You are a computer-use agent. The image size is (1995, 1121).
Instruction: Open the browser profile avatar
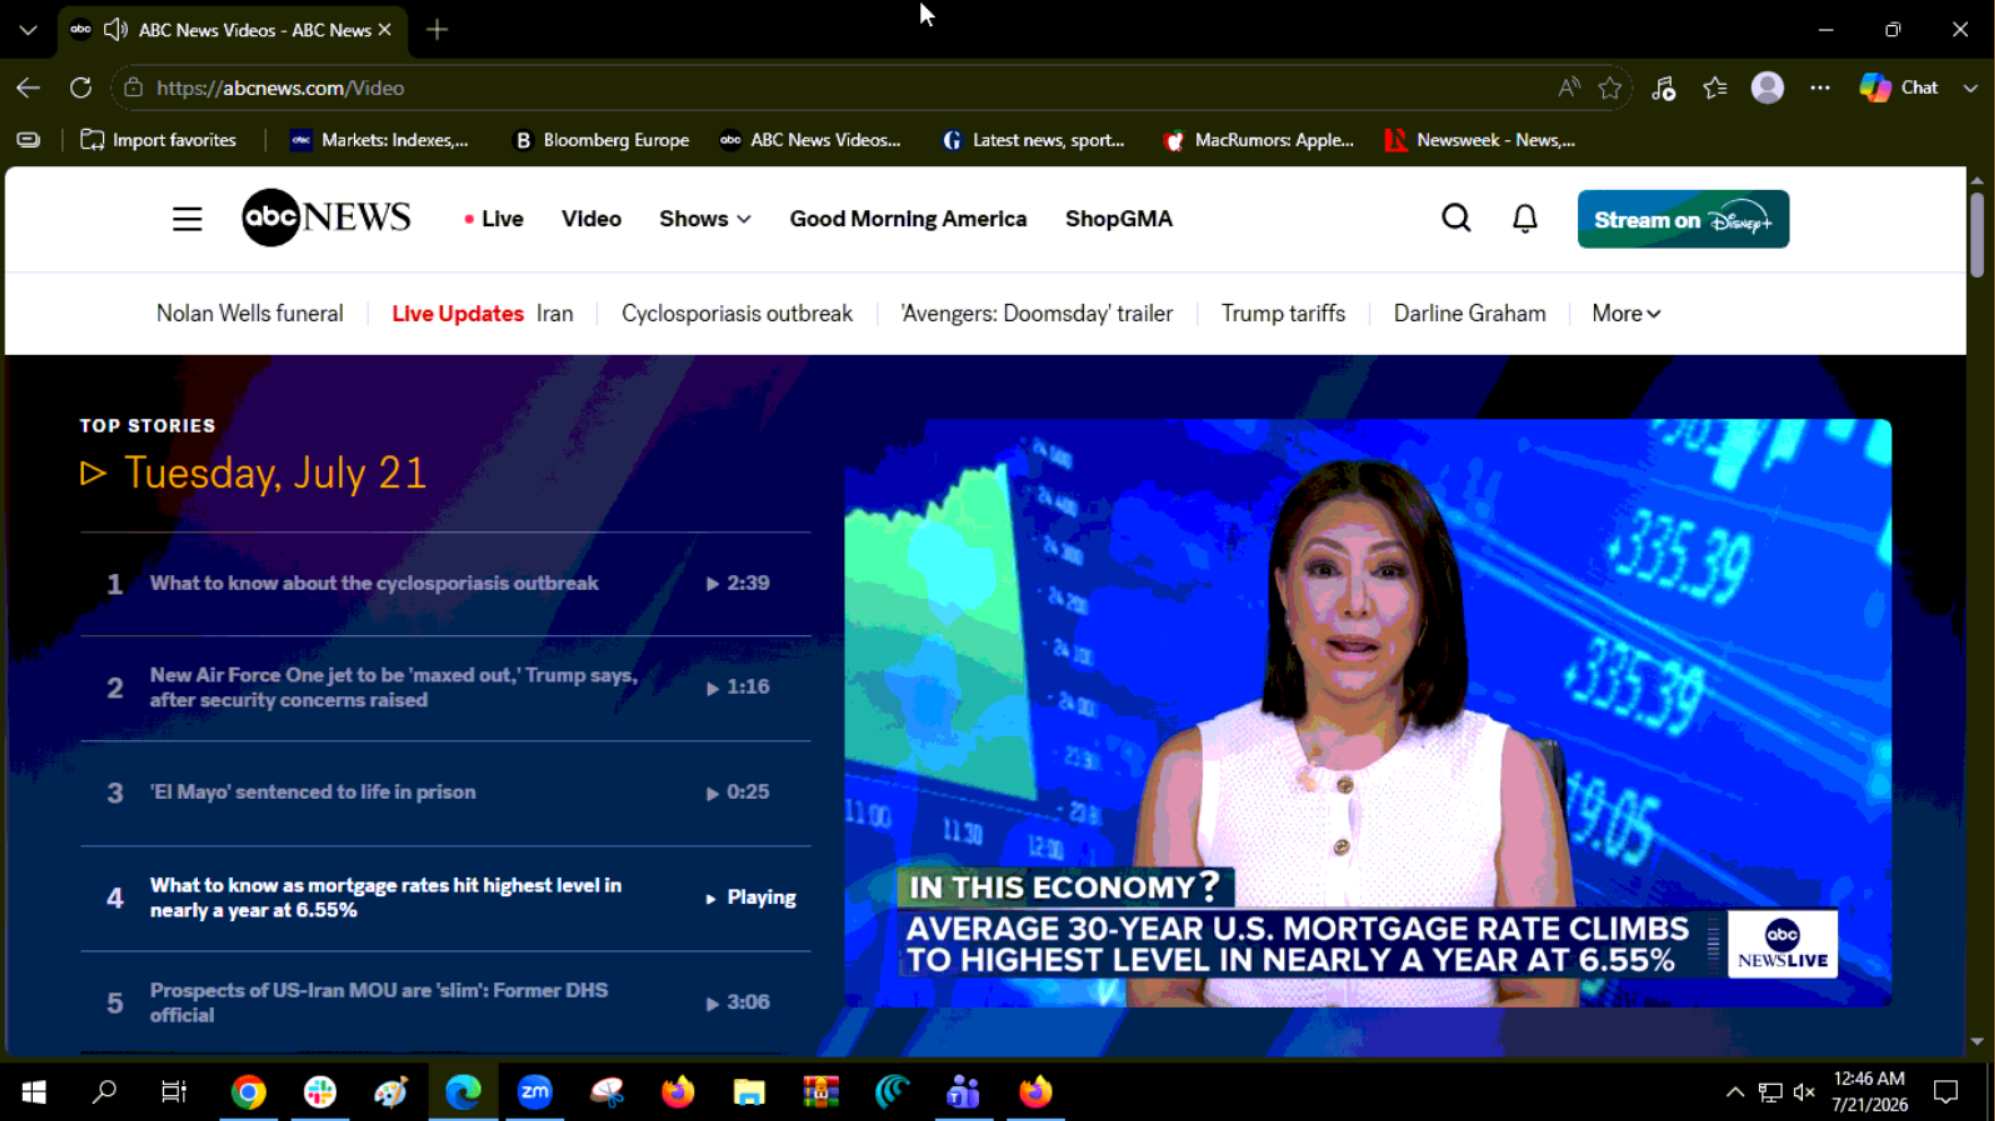[1767, 88]
